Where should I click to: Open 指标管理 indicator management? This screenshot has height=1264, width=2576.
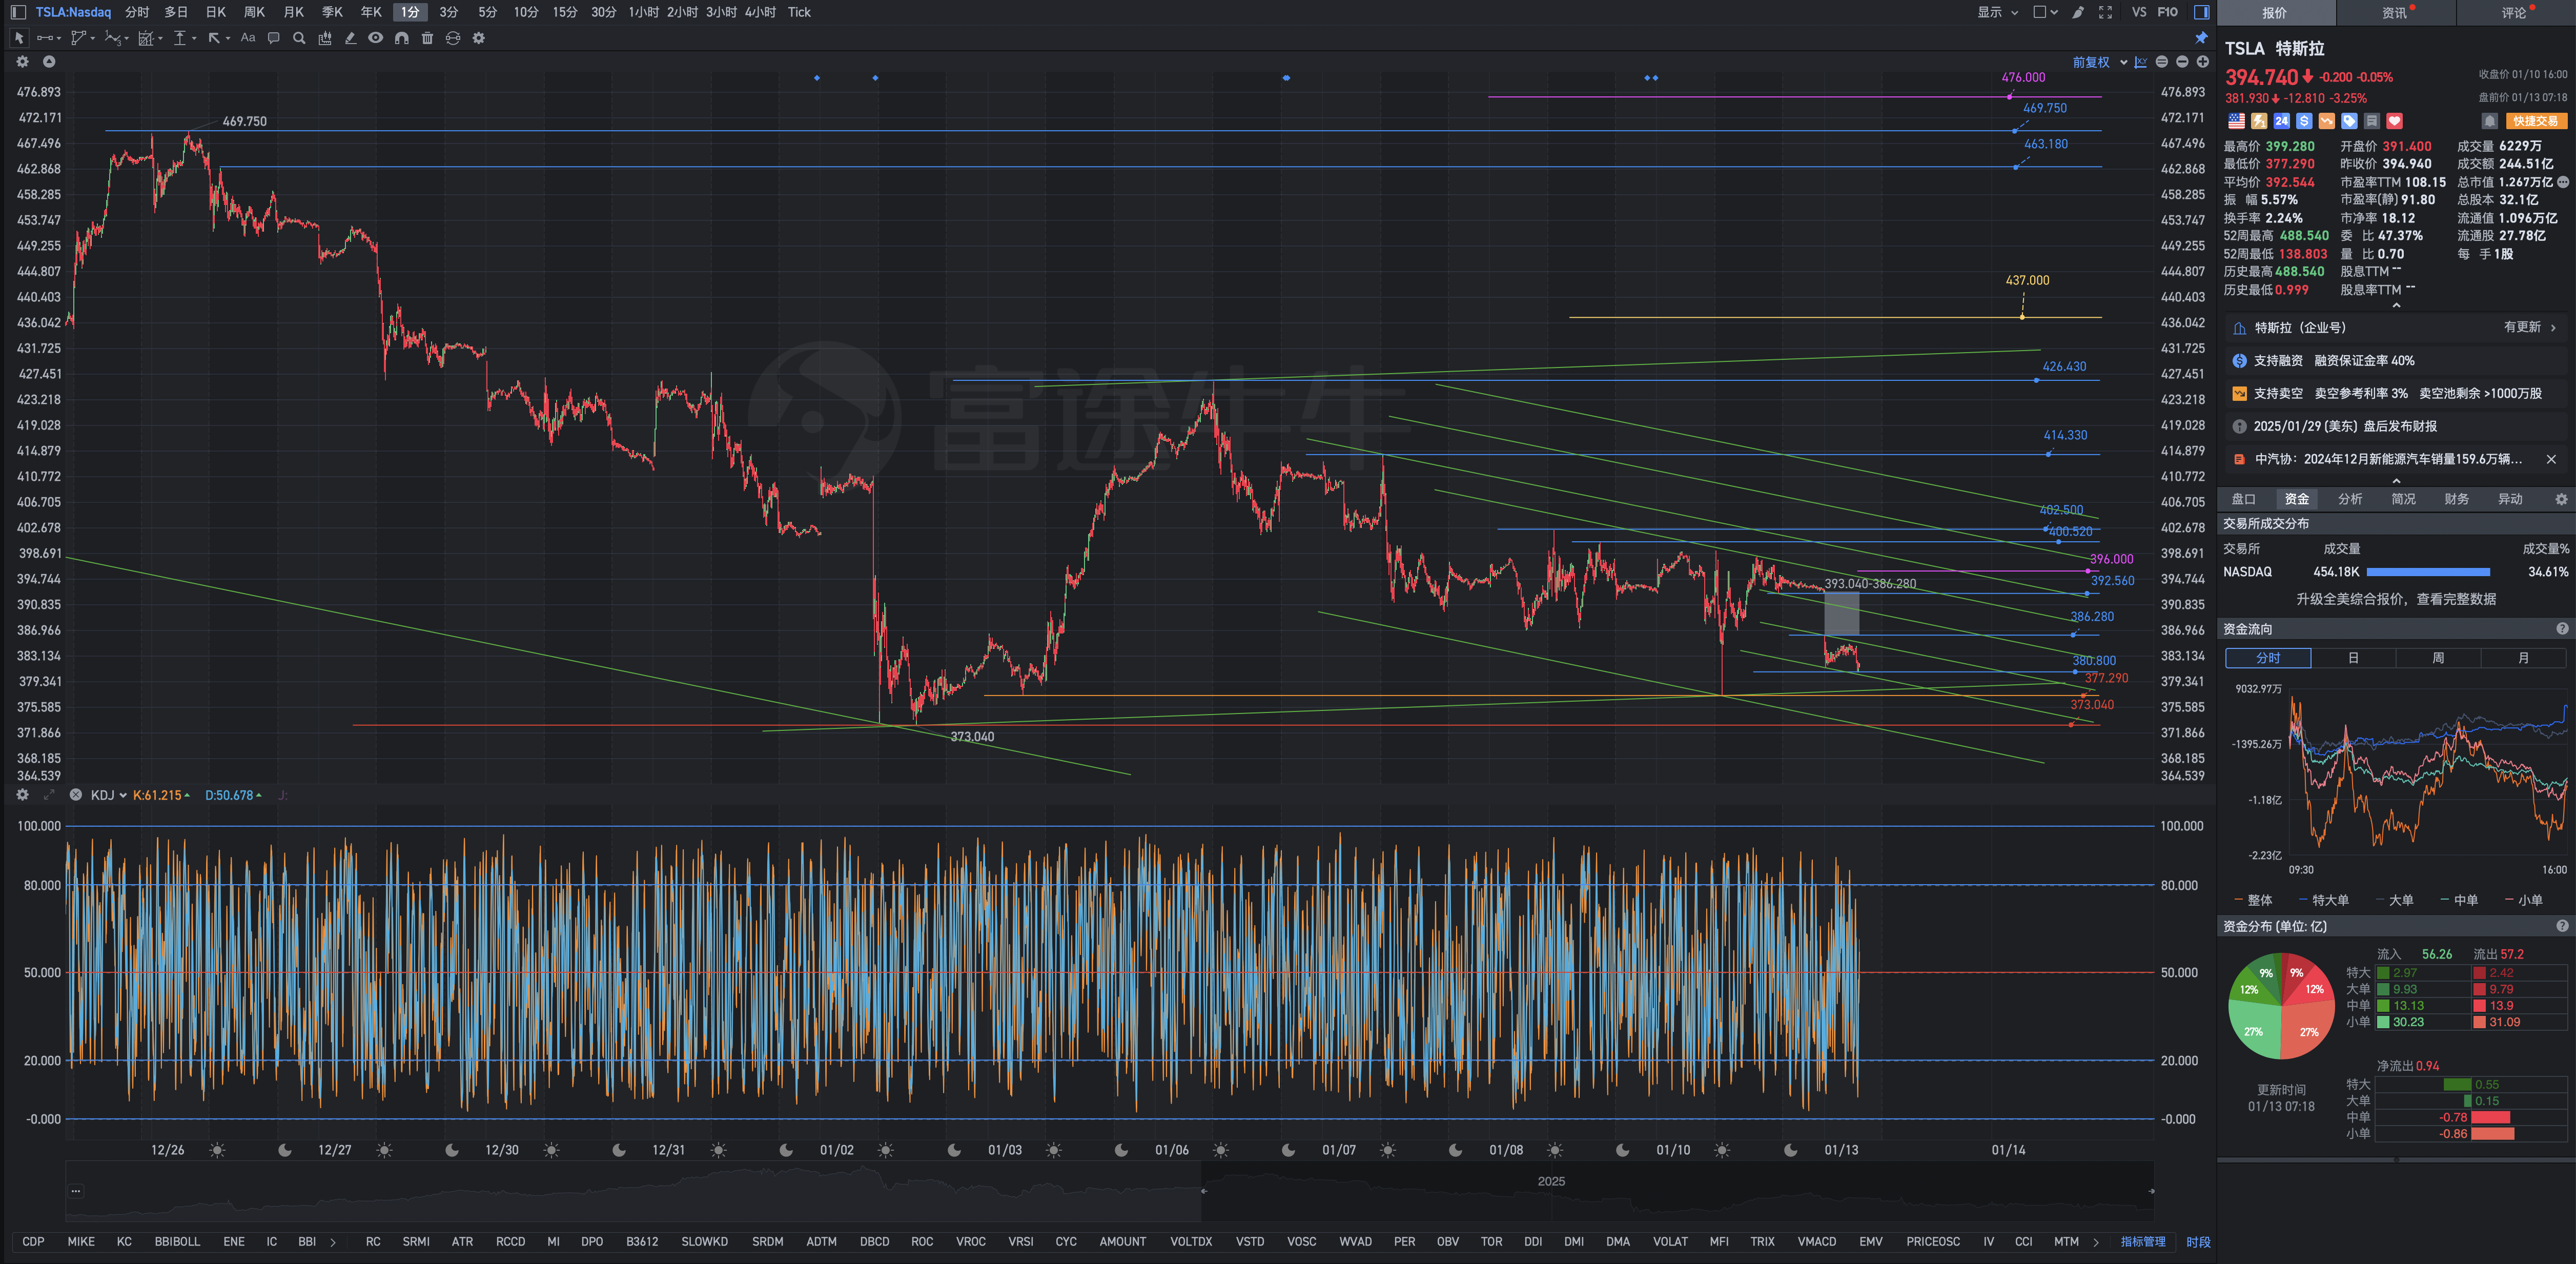[2143, 1241]
